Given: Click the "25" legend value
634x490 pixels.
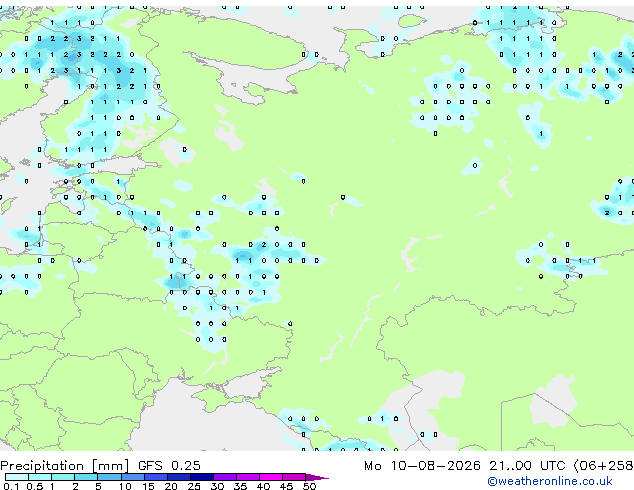Looking at the screenshot, I should tap(194, 486).
